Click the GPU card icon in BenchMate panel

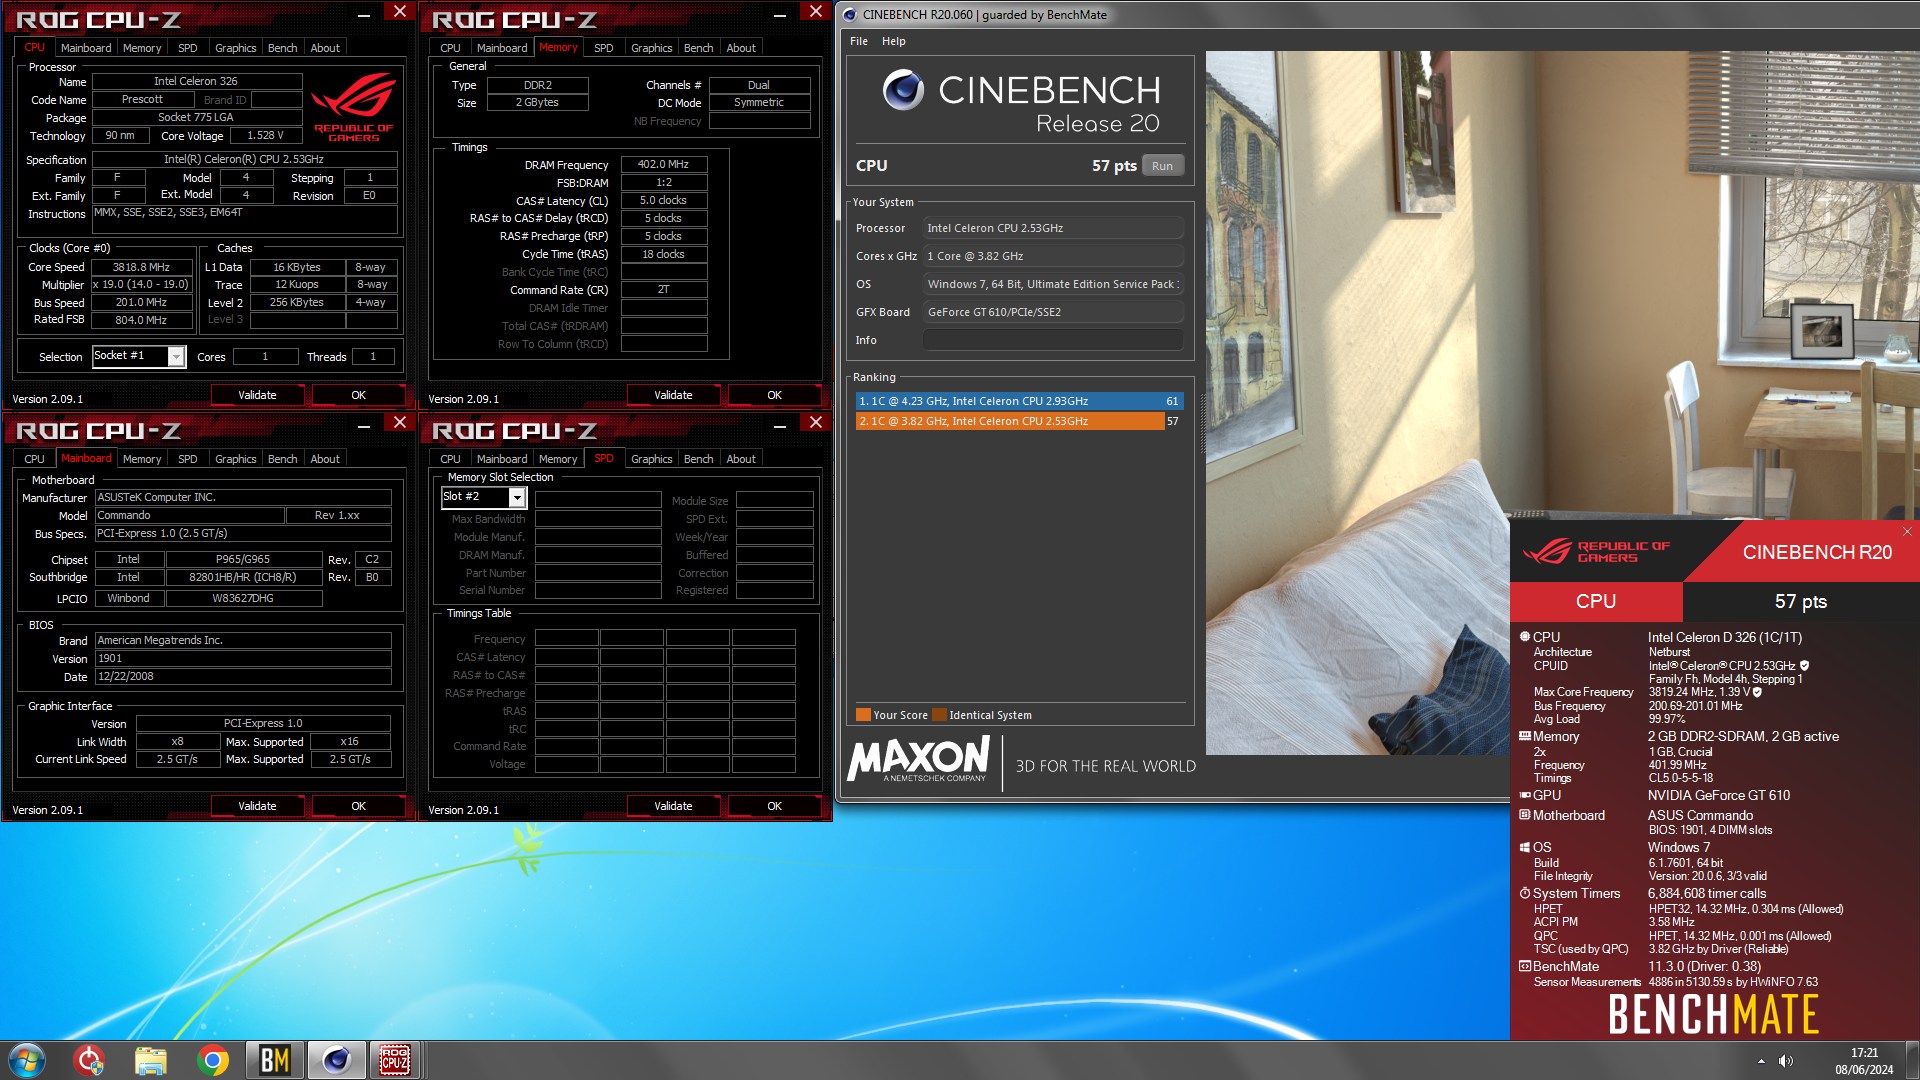tap(1525, 795)
